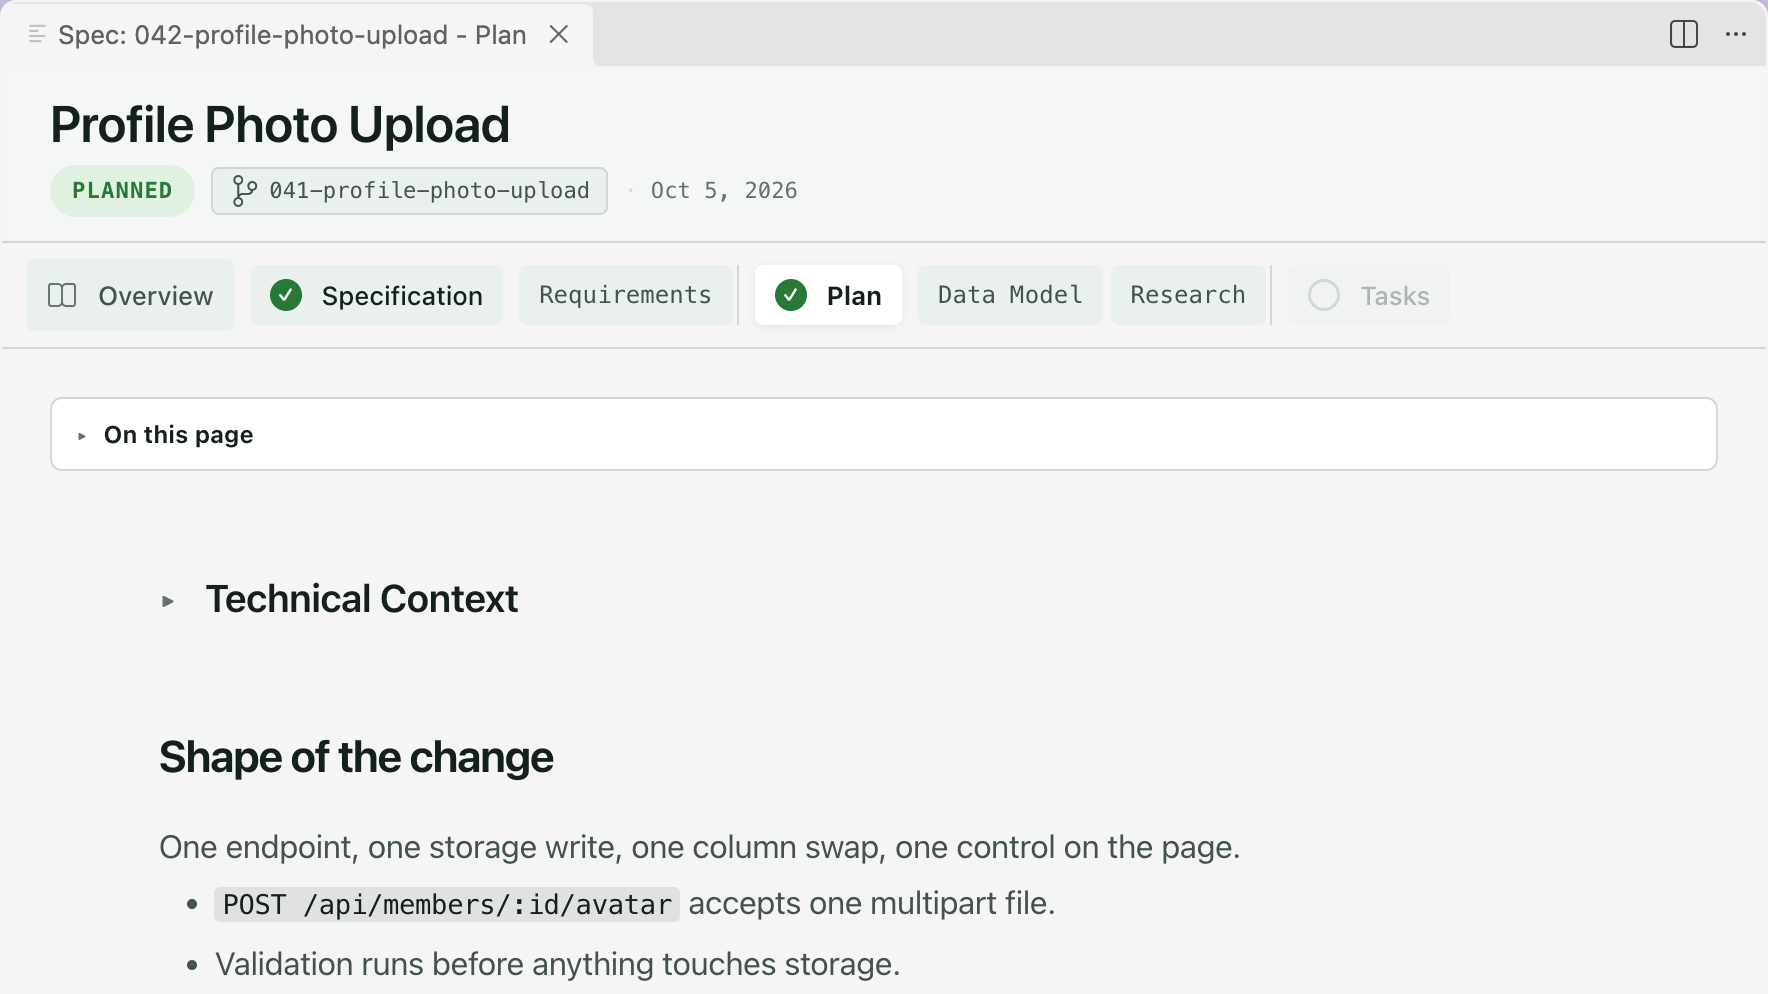This screenshot has width=1768, height=994.
Task: Open the Overview tab
Action: tap(130, 295)
